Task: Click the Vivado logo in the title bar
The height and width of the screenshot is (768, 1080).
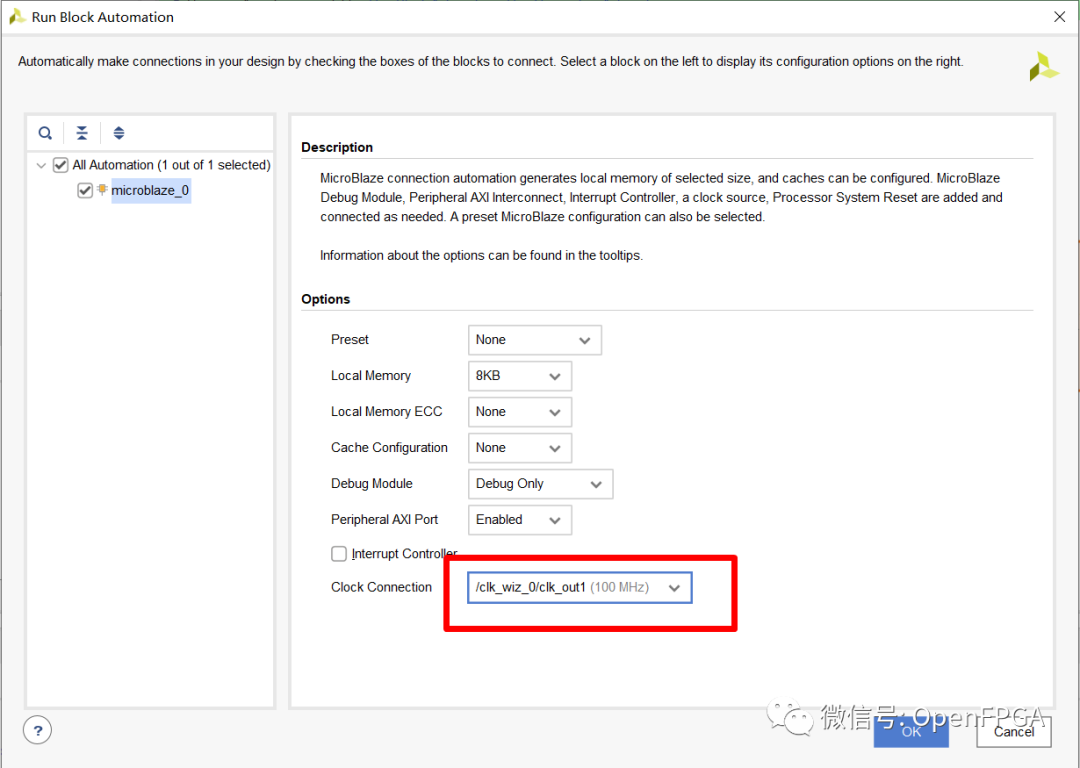Action: coord(17,17)
